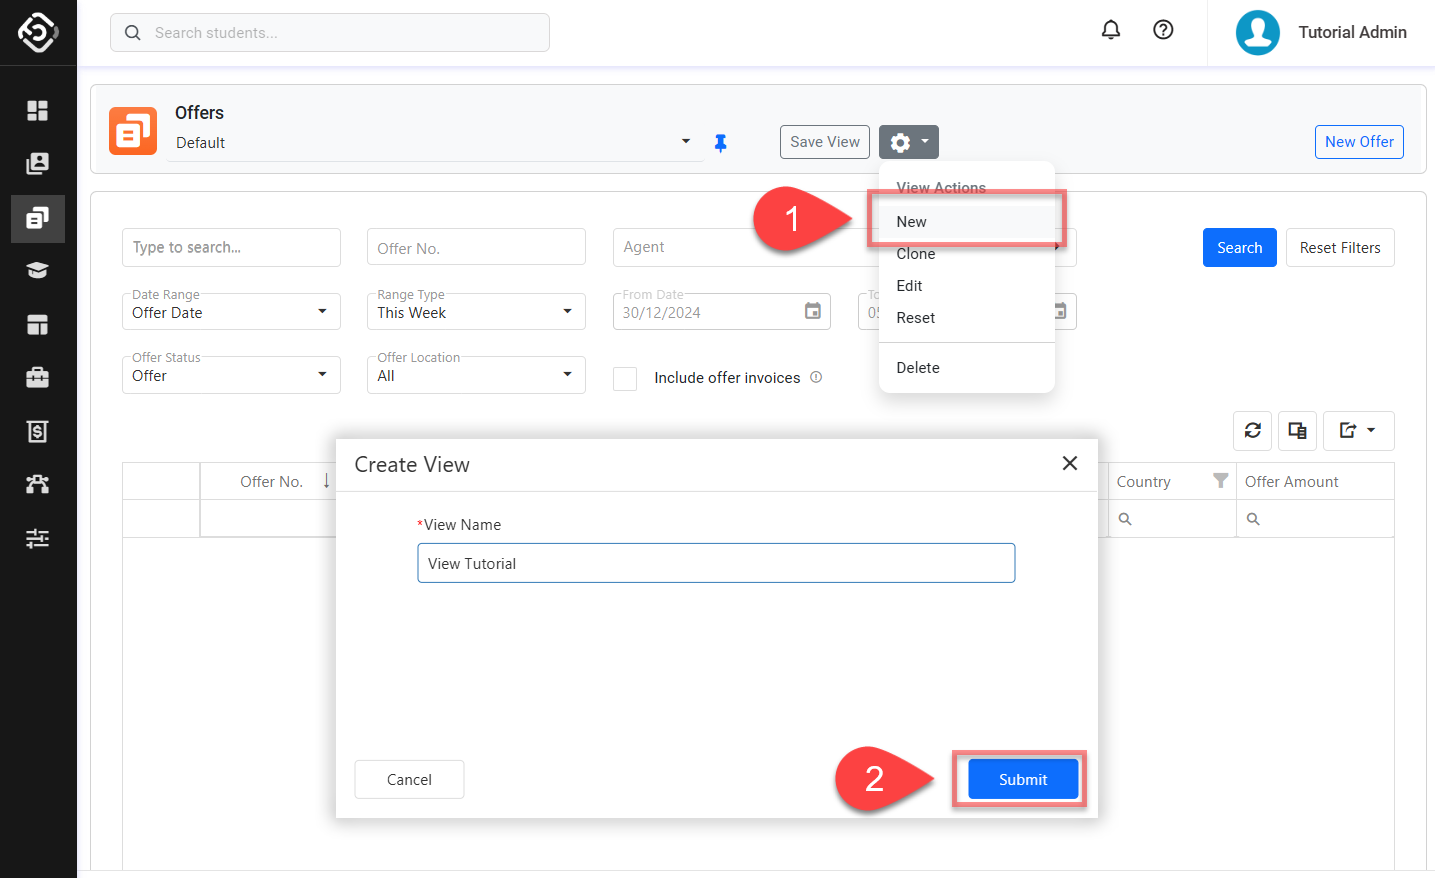Image resolution: width=1435 pixels, height=878 pixels.
Task: Click the graduation cap sidebar icon
Action: tap(37, 271)
